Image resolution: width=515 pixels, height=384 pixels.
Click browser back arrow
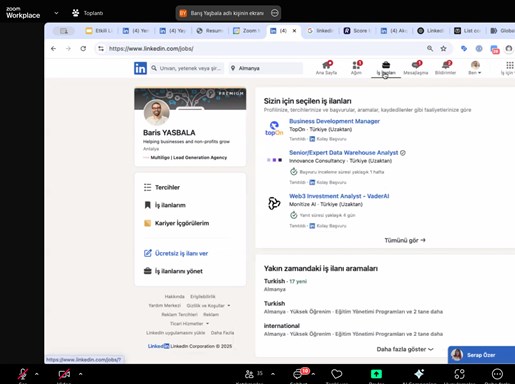(53, 49)
